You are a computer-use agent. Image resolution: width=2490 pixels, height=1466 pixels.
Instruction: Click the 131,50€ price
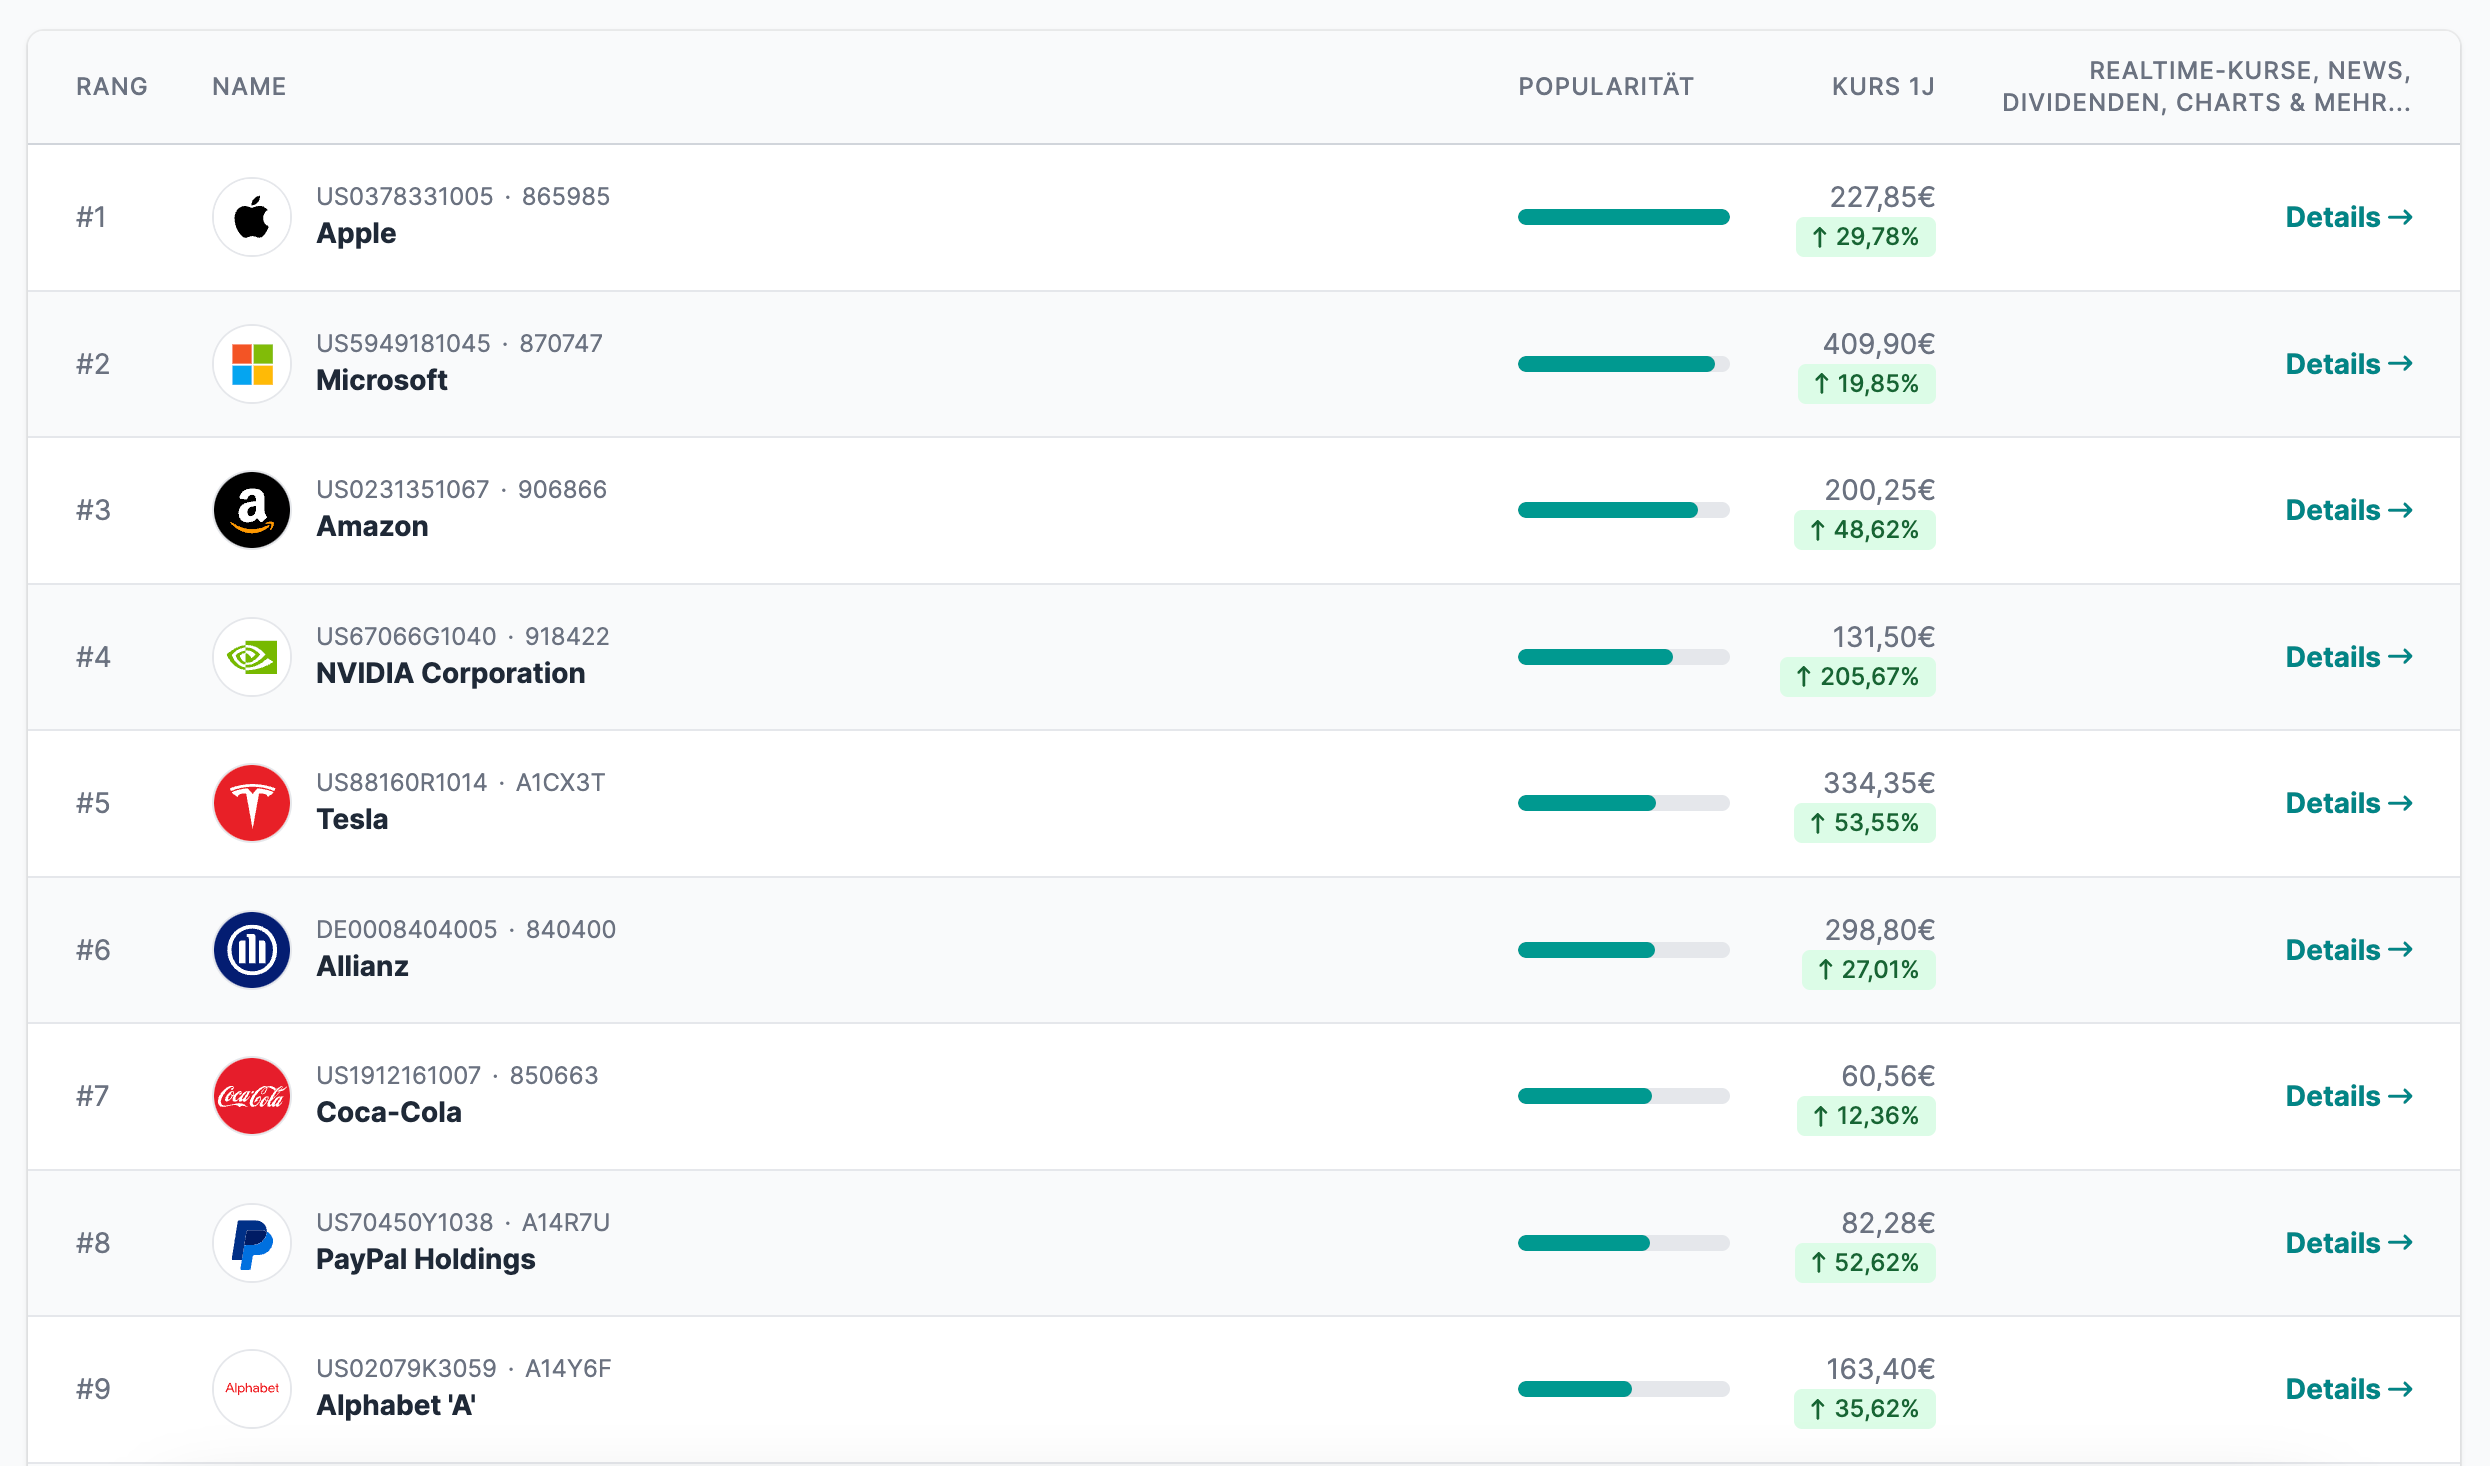click(1883, 637)
